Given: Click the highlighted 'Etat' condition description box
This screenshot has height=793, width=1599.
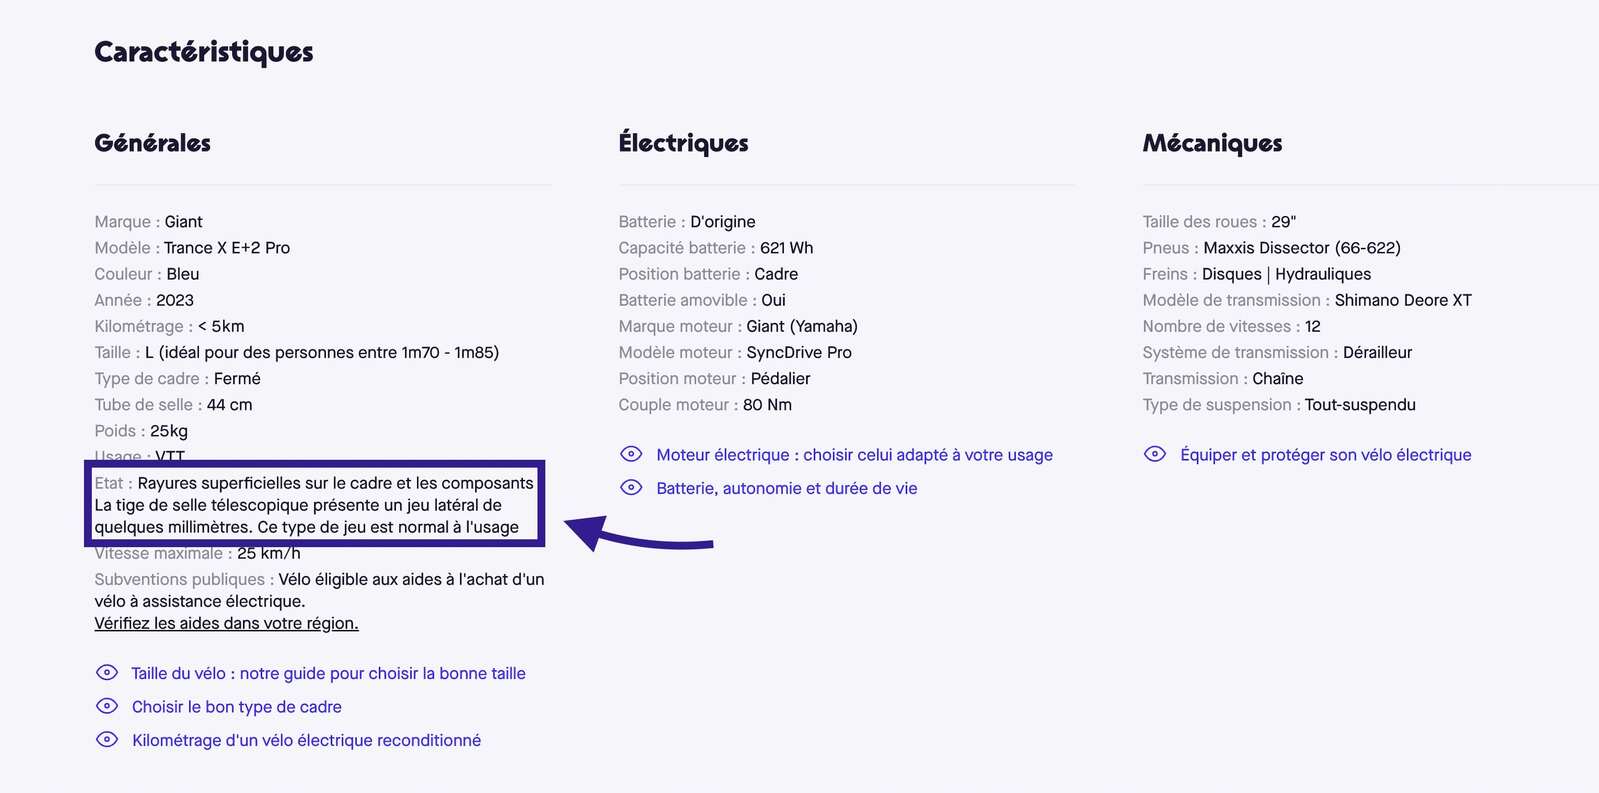Looking at the screenshot, I should [x=315, y=504].
